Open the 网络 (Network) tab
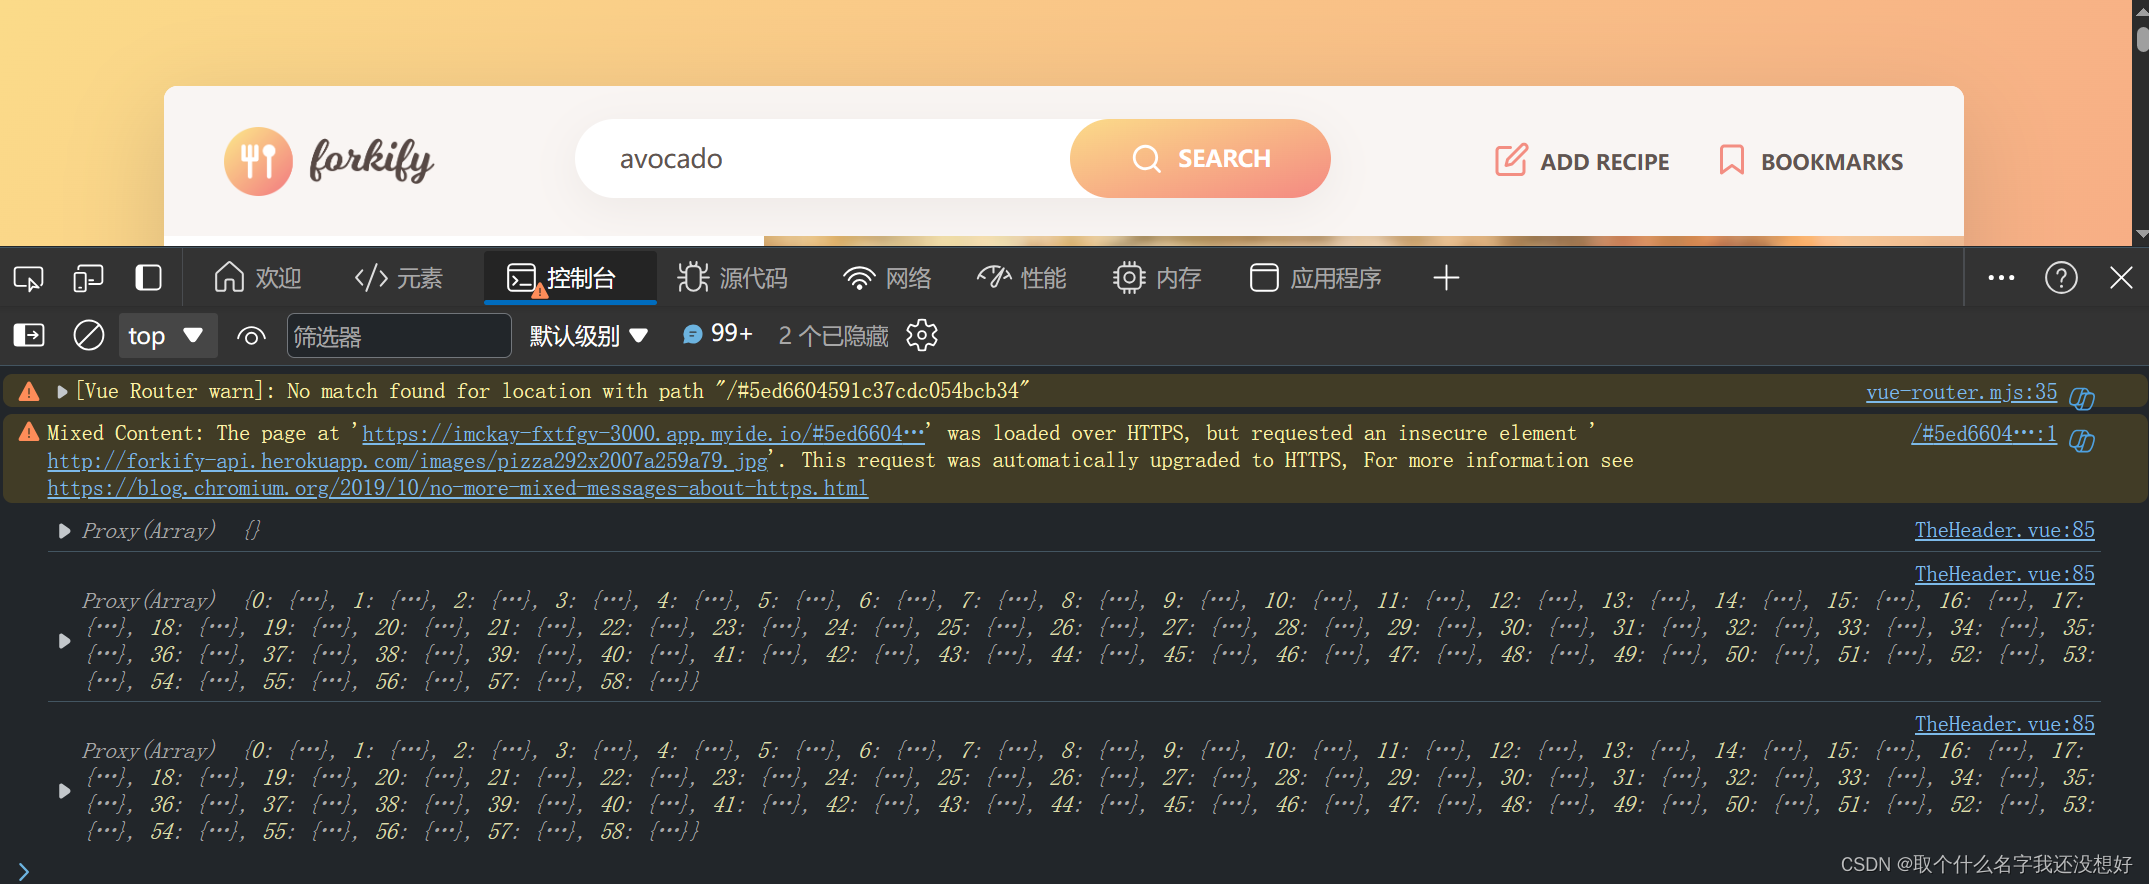 pos(887,278)
